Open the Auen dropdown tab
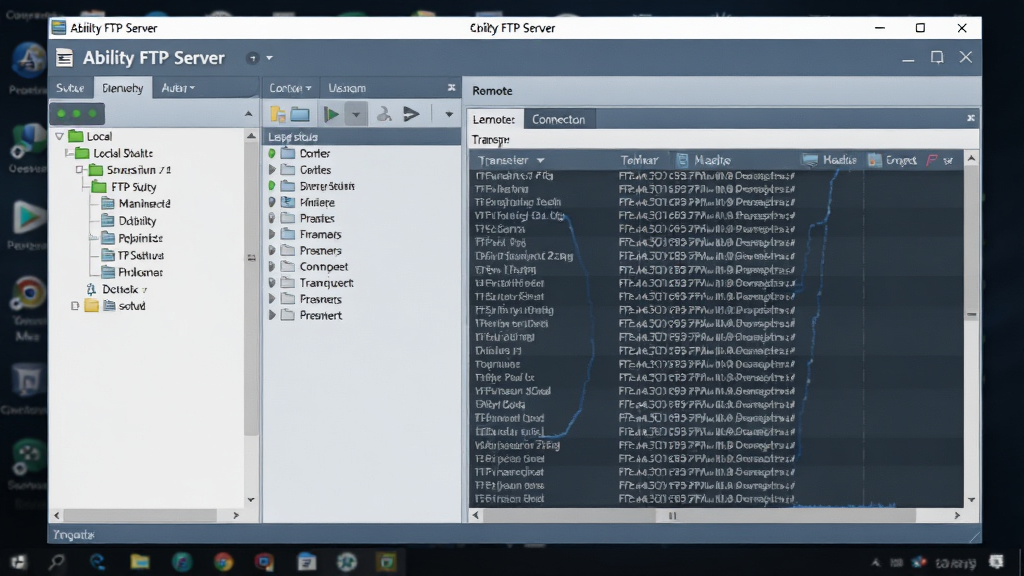Image resolution: width=1024 pixels, height=576 pixels. coord(178,88)
